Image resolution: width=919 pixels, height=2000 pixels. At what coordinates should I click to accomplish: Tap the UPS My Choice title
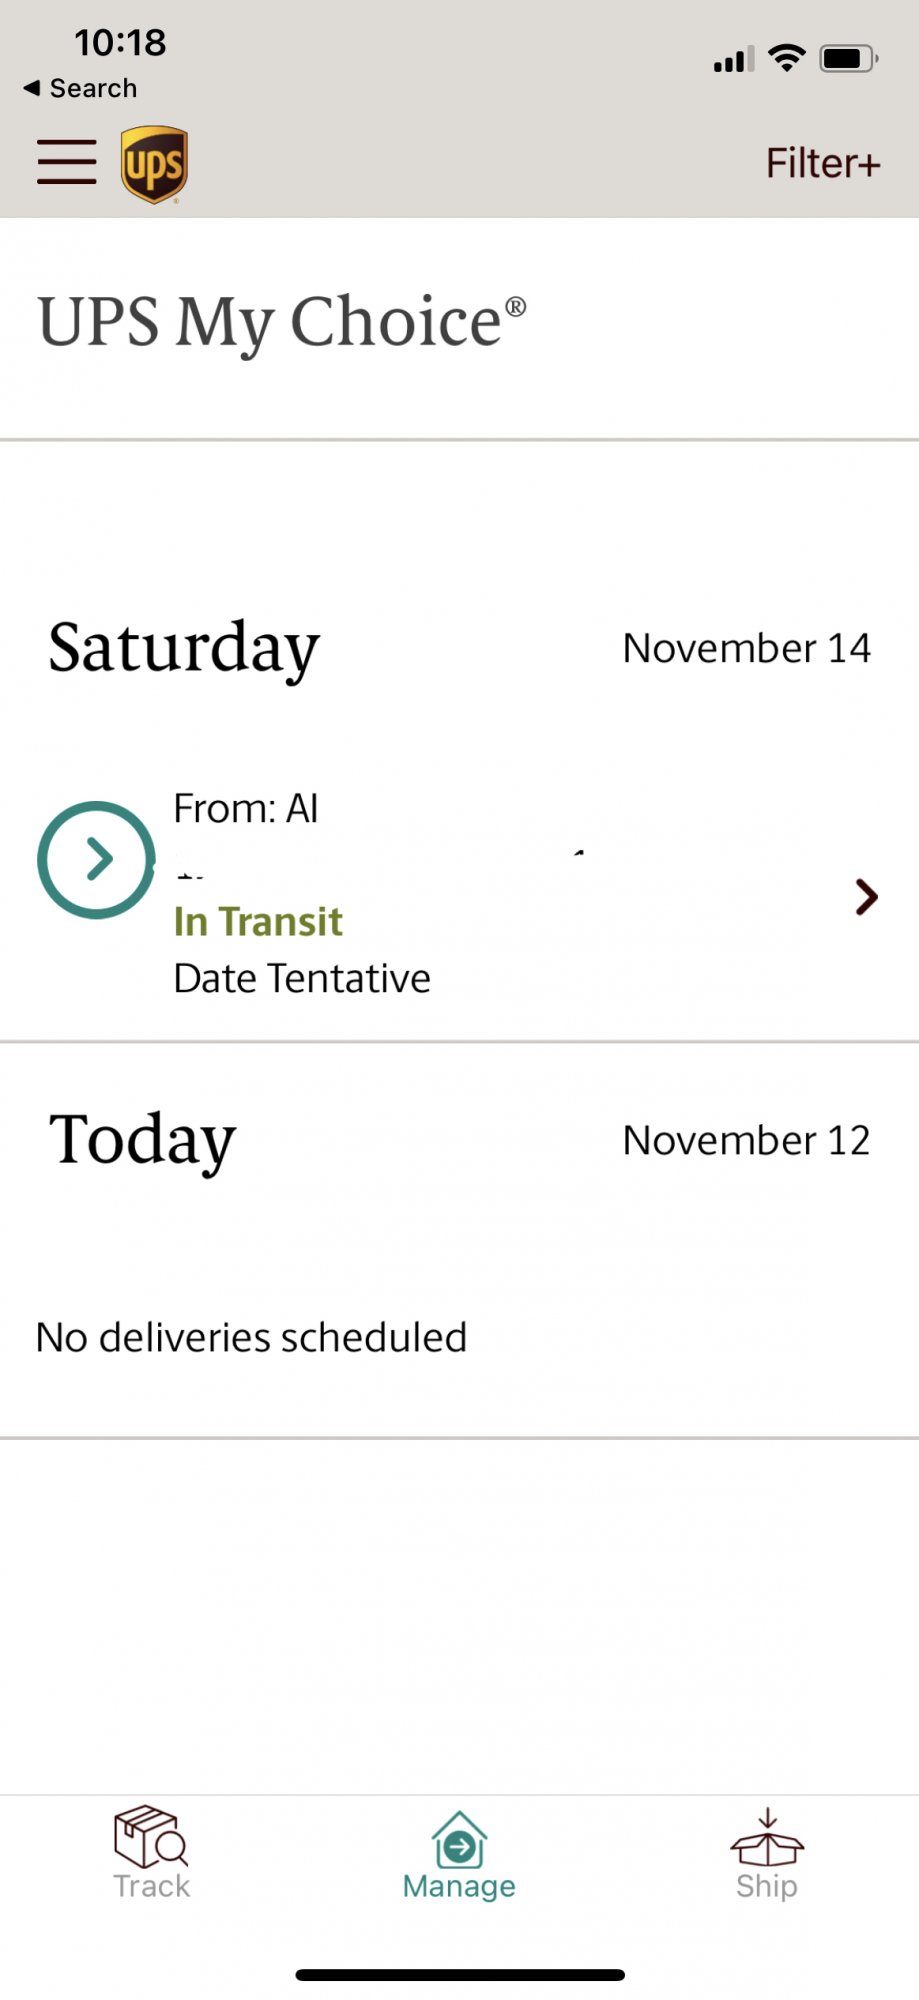281,322
